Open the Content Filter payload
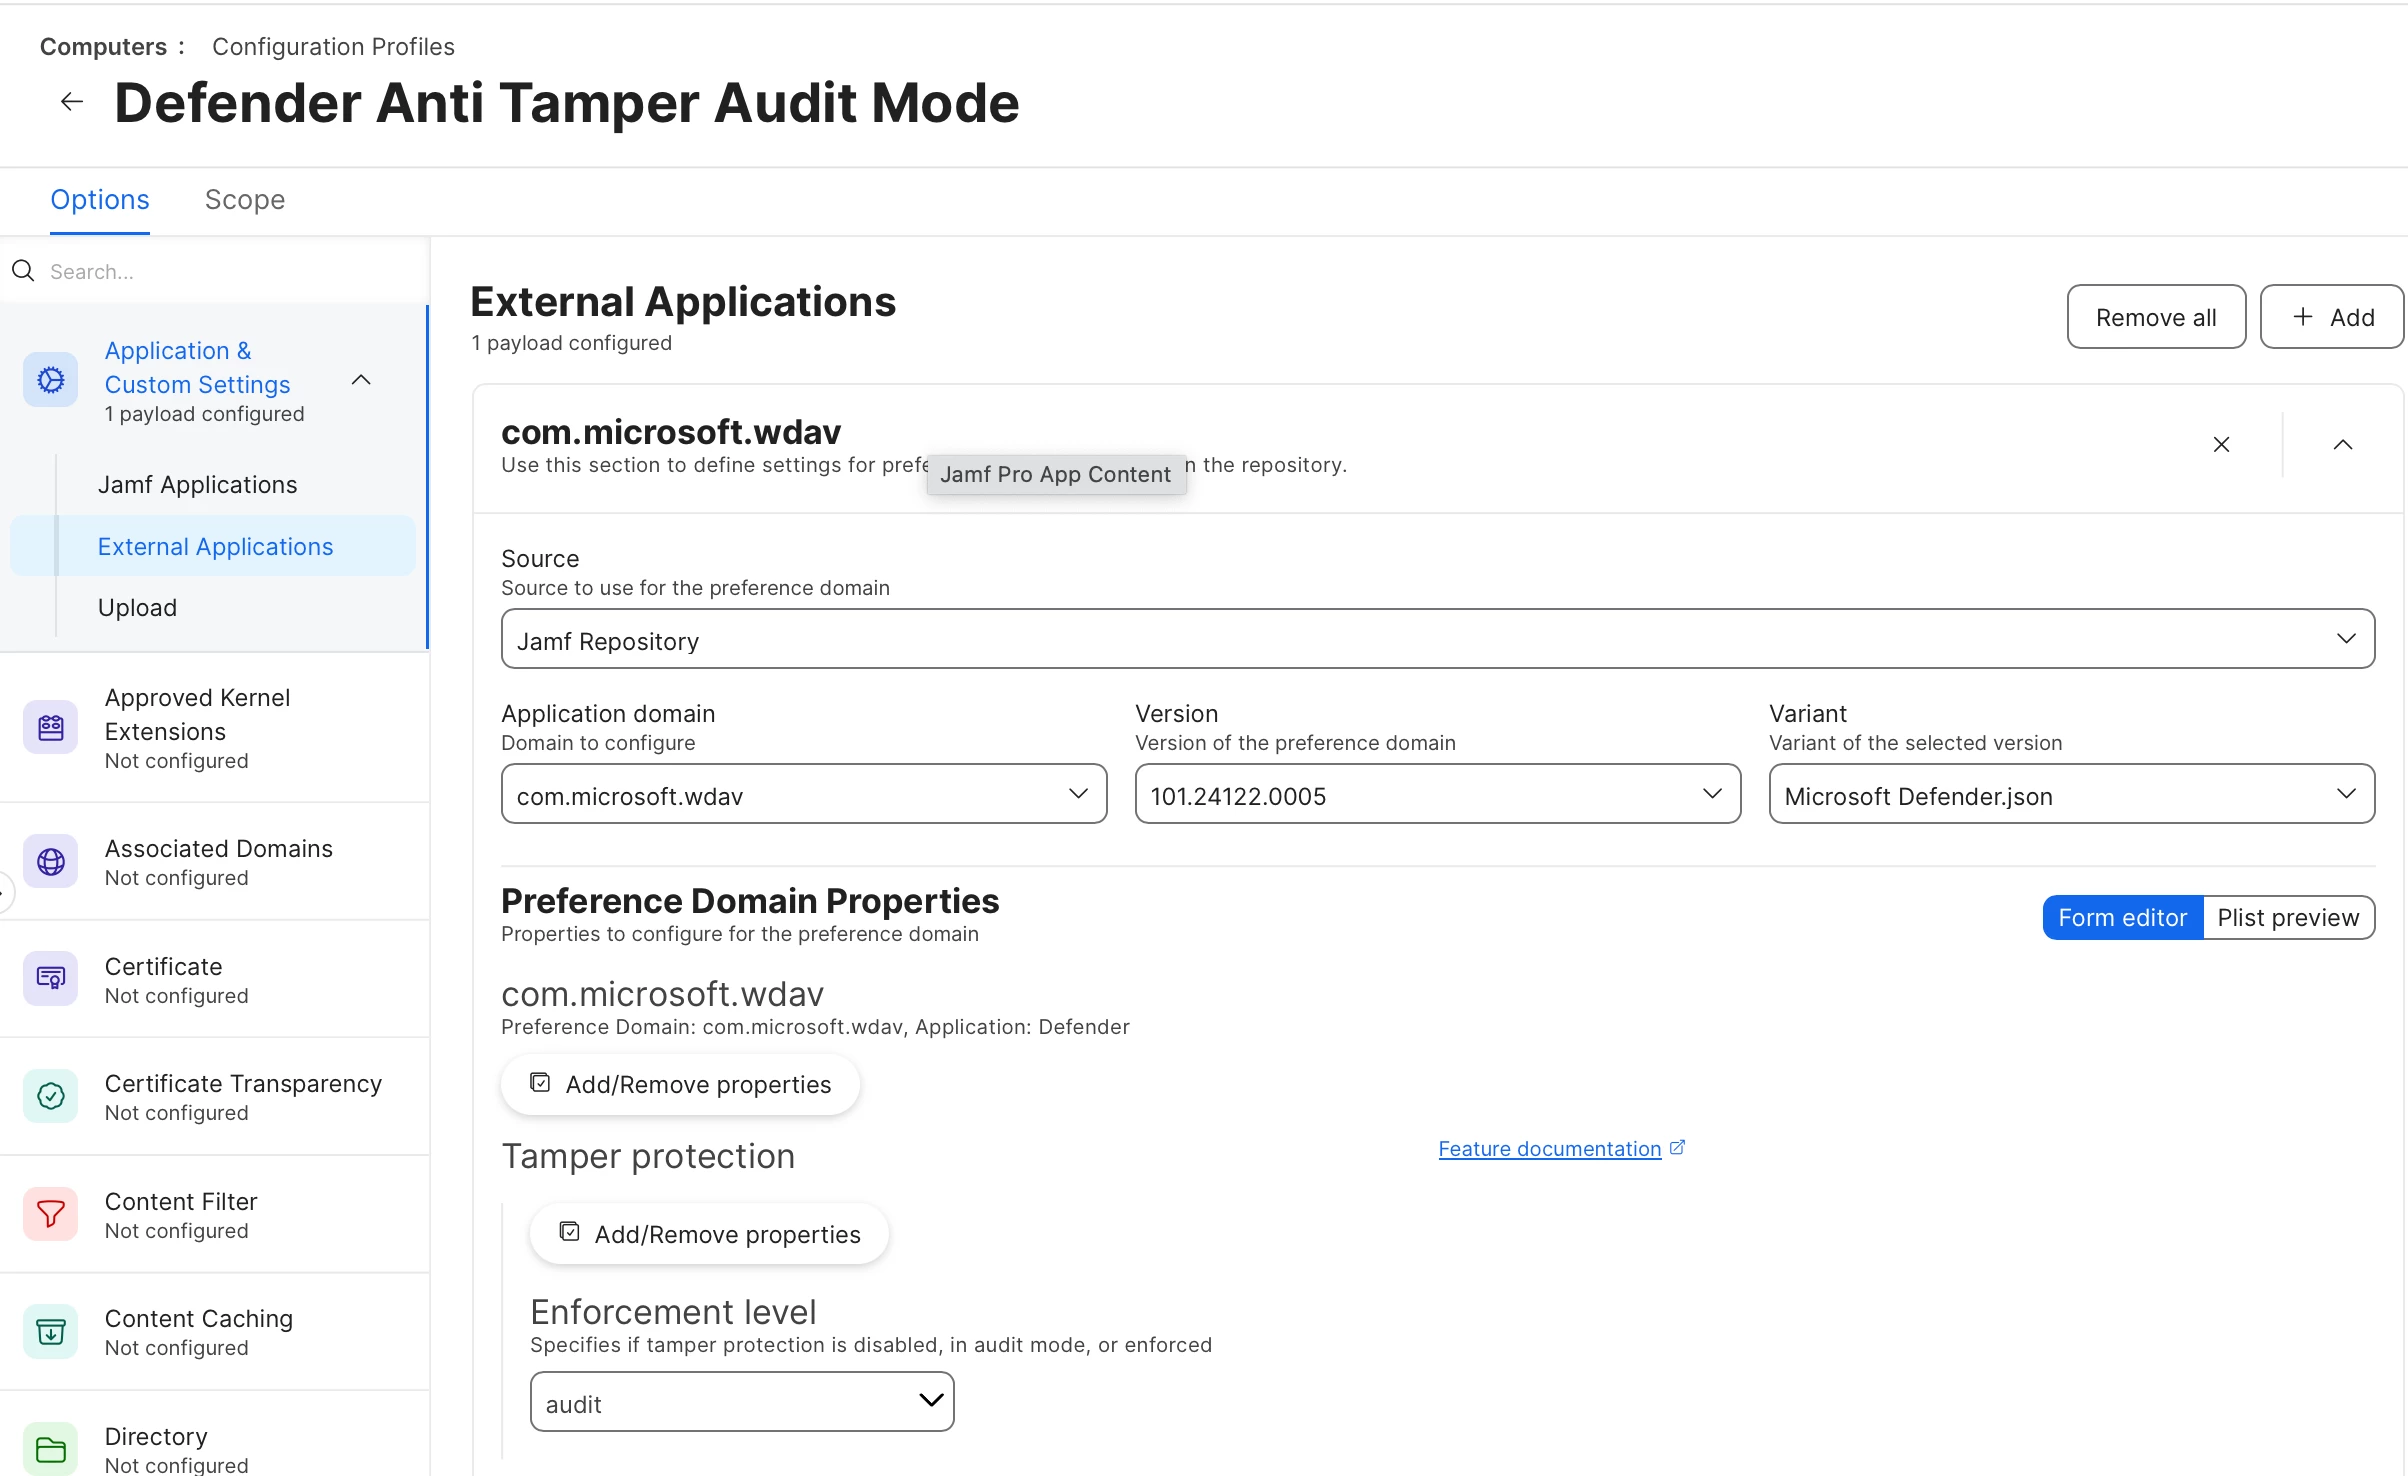2408x1476 pixels. click(x=215, y=1214)
